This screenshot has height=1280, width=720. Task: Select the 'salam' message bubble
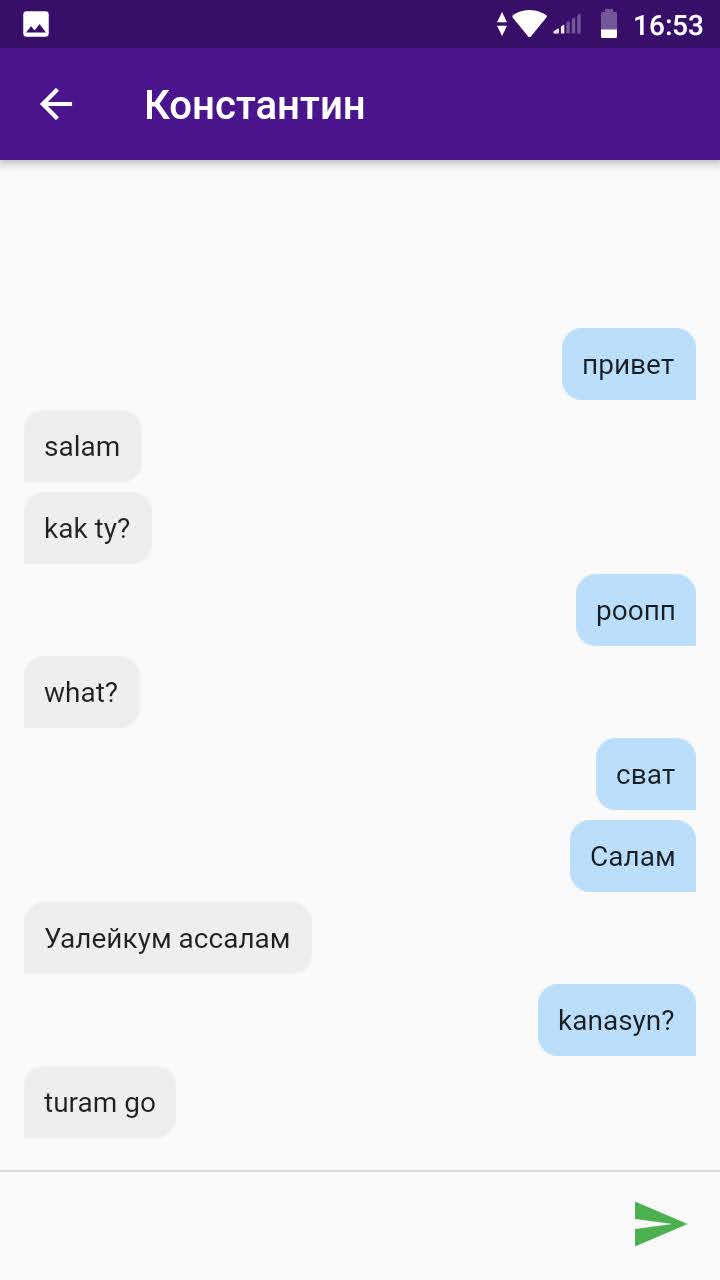83,446
